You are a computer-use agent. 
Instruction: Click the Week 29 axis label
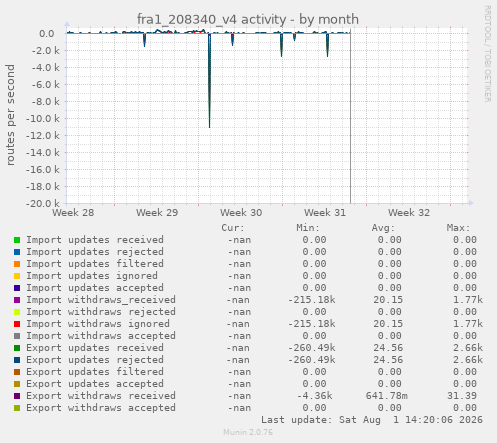pyautogui.click(x=157, y=213)
